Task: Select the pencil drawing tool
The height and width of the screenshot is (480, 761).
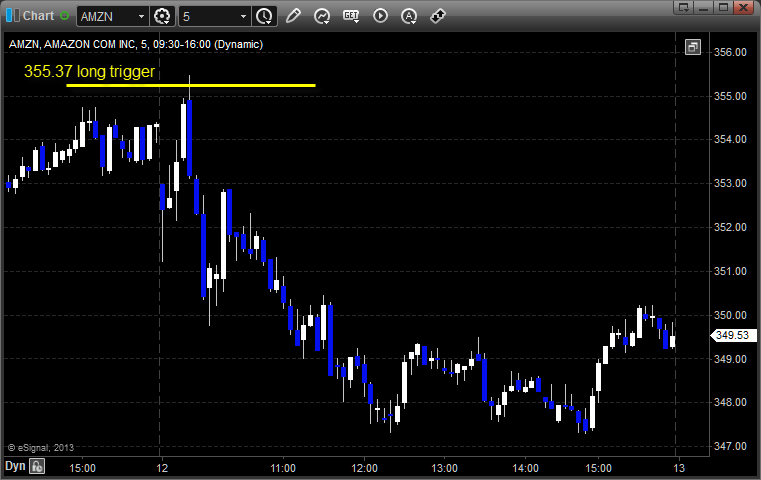Action: coord(293,16)
